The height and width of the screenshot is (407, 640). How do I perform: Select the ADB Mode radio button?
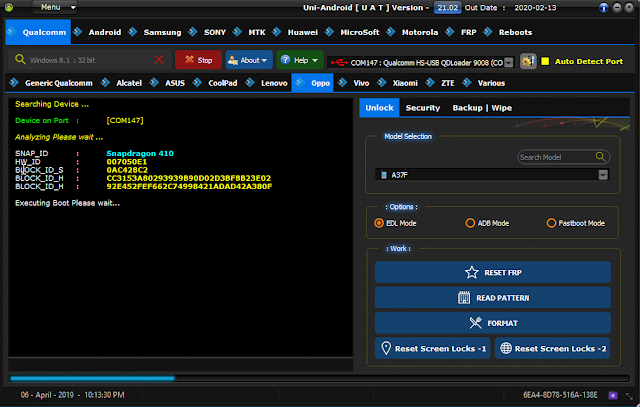(x=470, y=223)
